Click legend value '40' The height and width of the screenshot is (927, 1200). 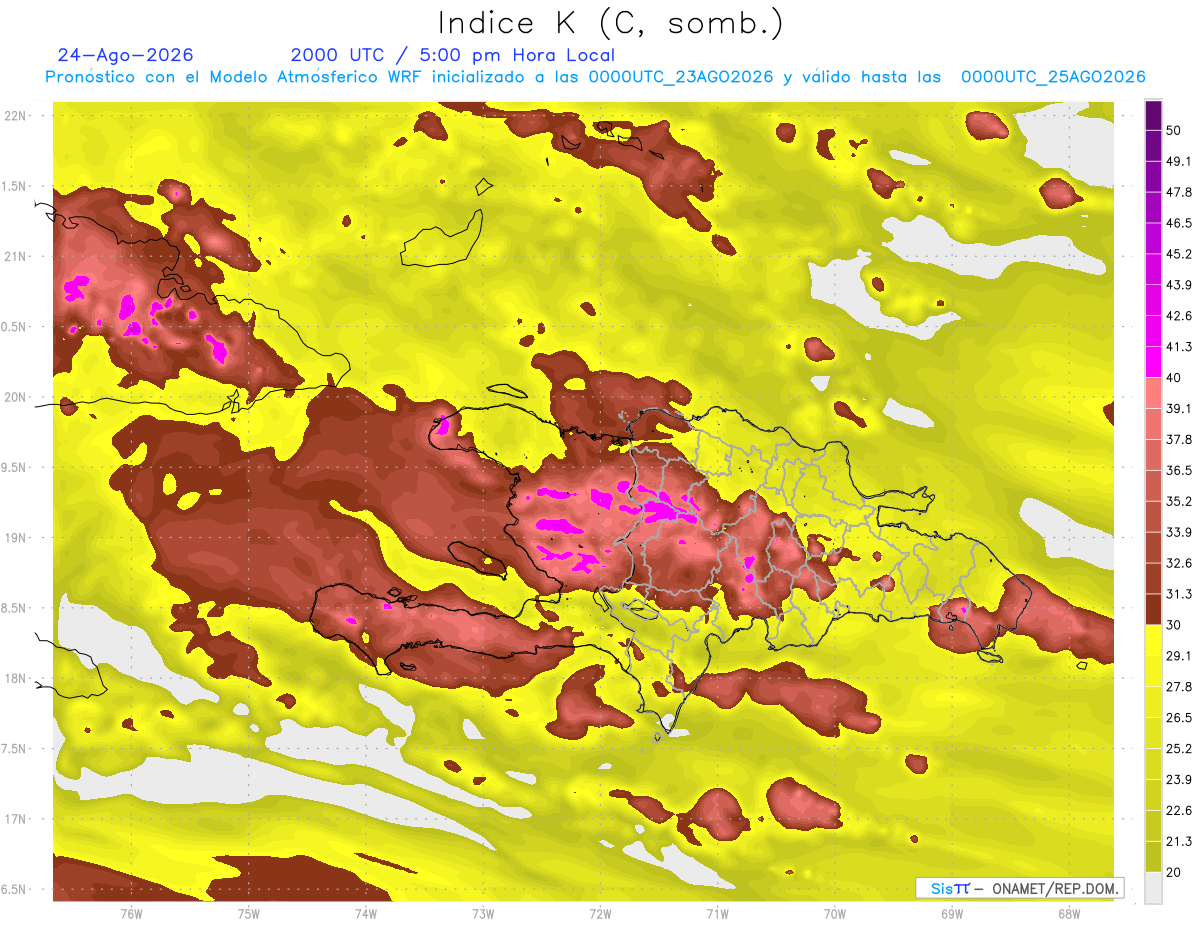click(1174, 378)
